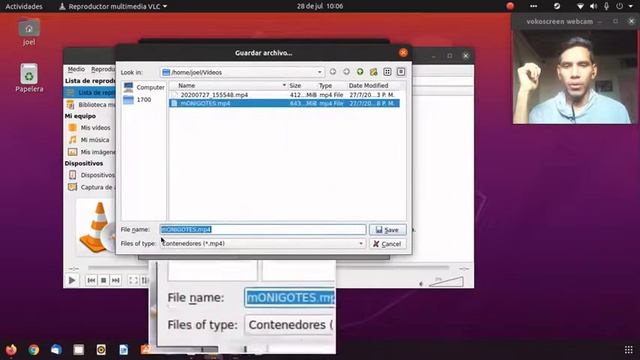Select file 20200727_155548.mp4

pos(284,95)
